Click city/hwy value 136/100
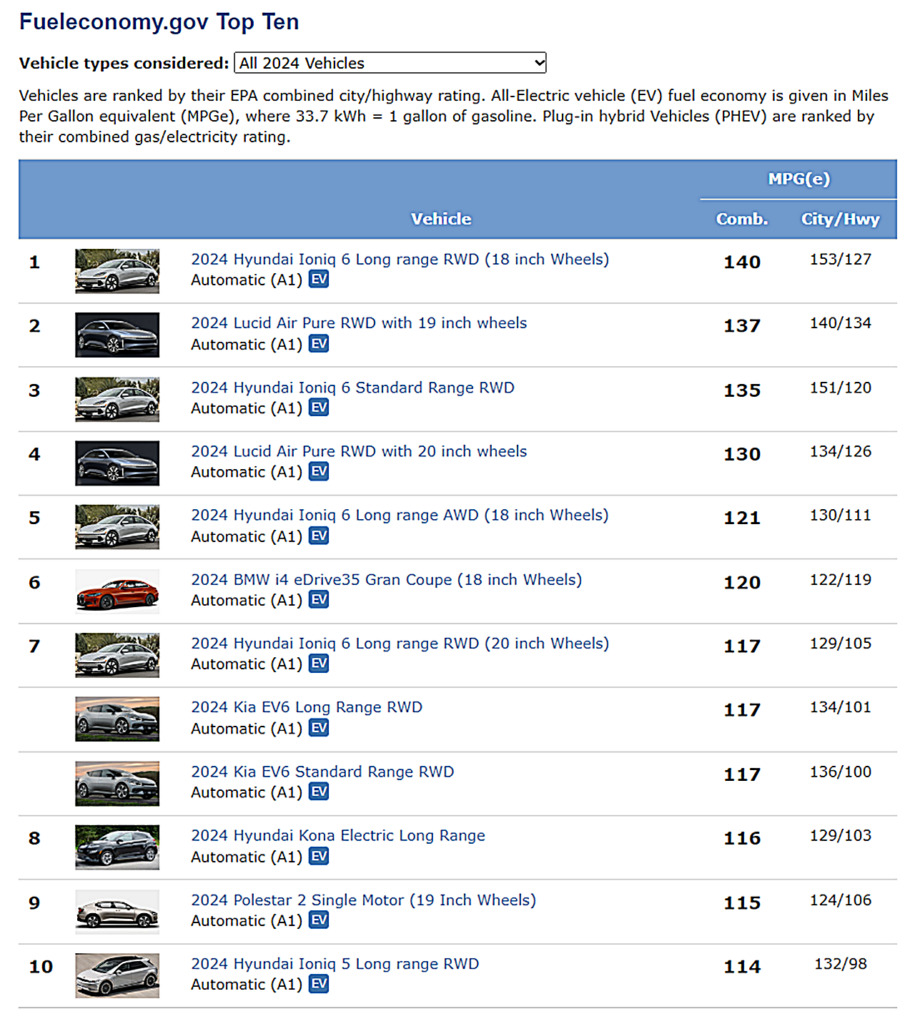 pyautogui.click(x=841, y=771)
